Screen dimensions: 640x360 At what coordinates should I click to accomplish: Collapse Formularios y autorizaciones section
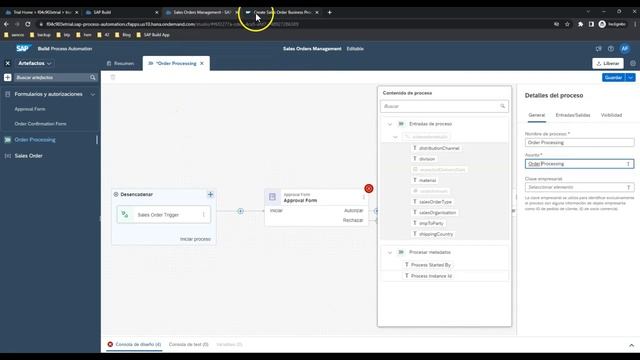93,94
